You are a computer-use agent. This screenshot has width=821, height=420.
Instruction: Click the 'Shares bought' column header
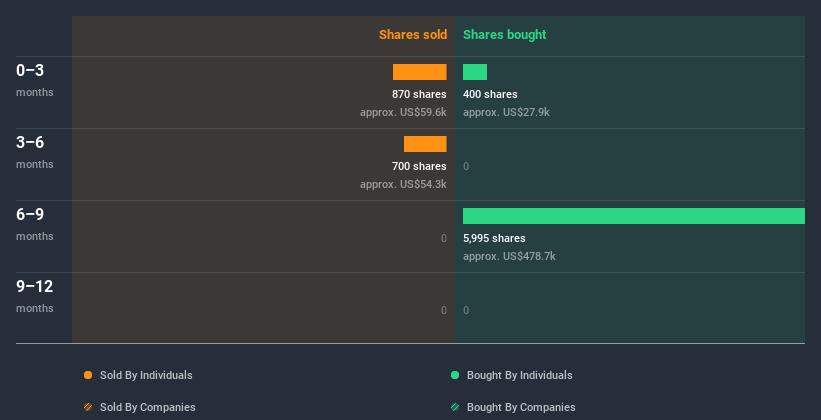(x=505, y=35)
